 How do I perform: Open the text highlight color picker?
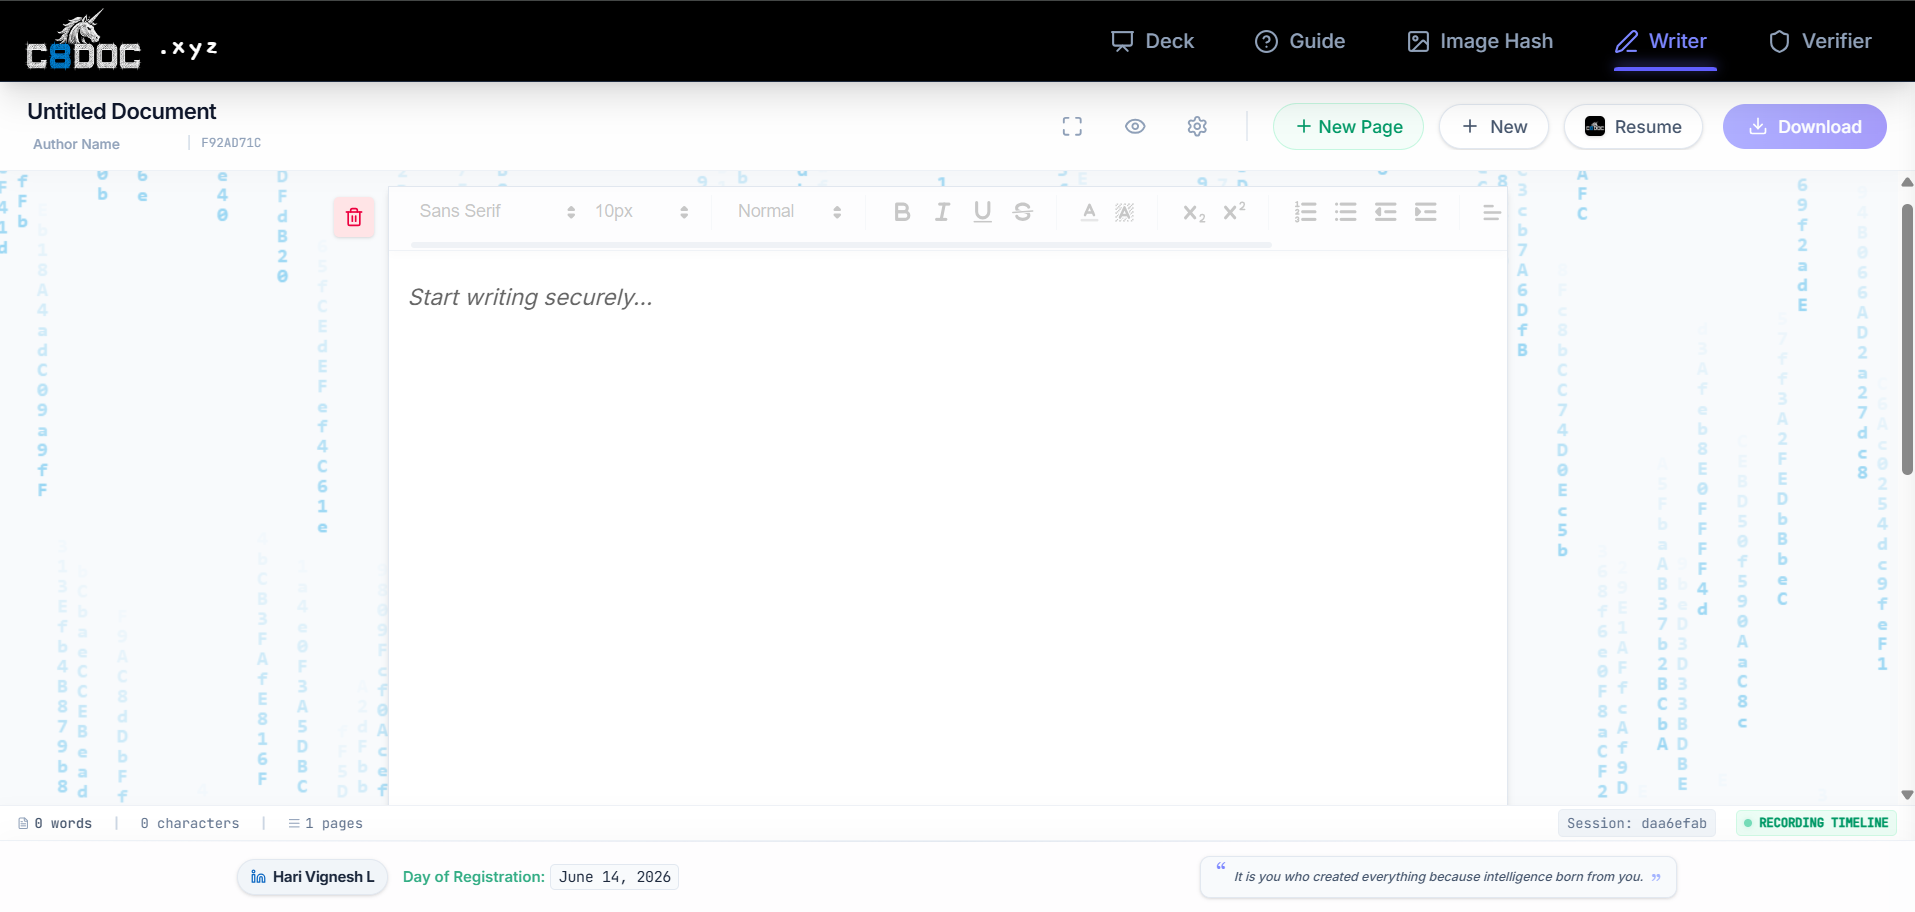click(x=1124, y=211)
